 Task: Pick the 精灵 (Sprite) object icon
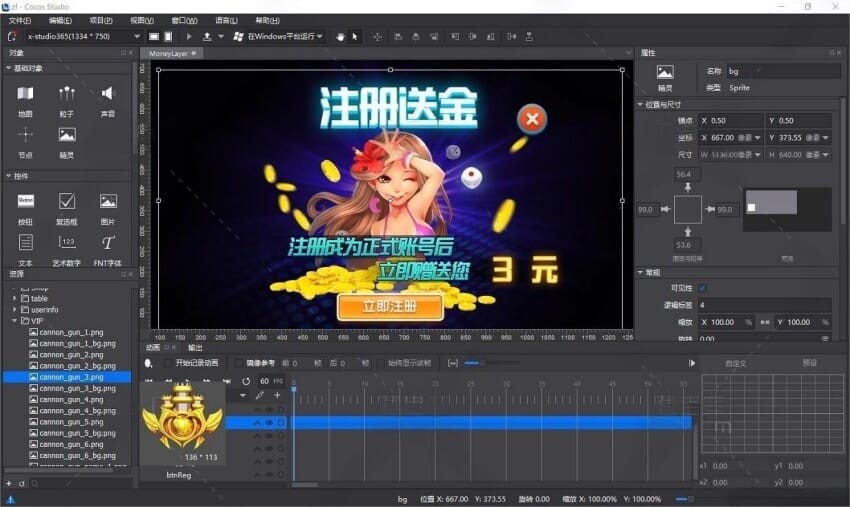67,136
